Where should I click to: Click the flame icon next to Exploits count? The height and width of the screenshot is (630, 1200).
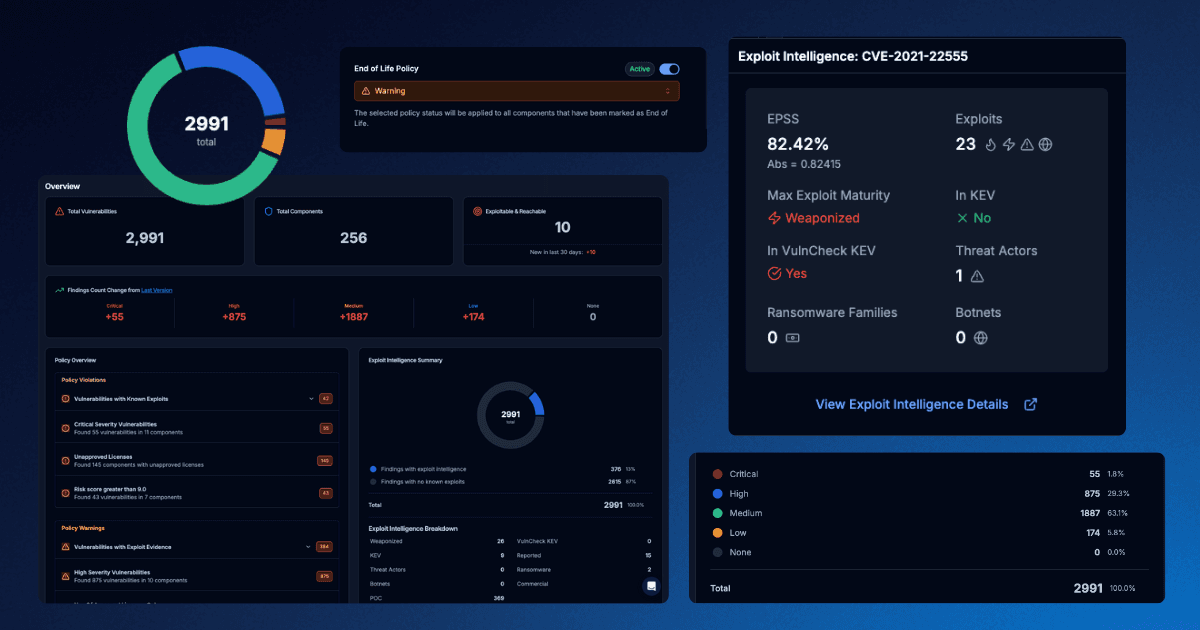[990, 145]
